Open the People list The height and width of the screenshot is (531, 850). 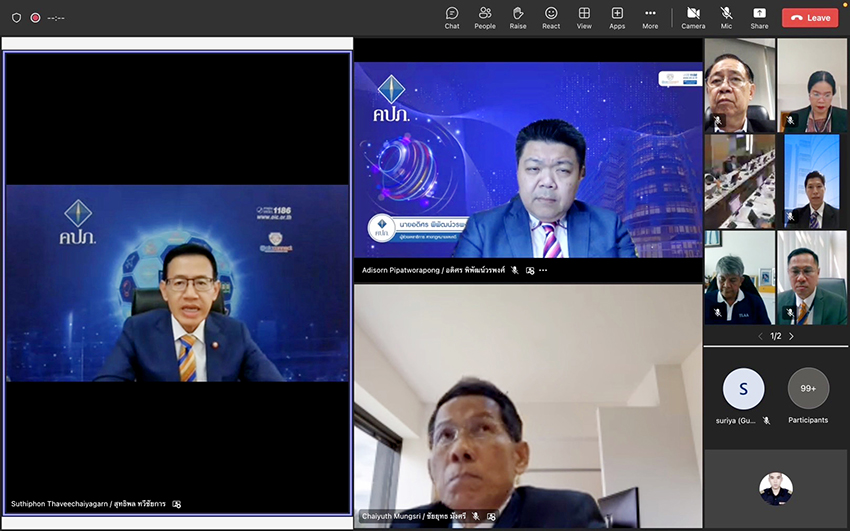coord(485,17)
